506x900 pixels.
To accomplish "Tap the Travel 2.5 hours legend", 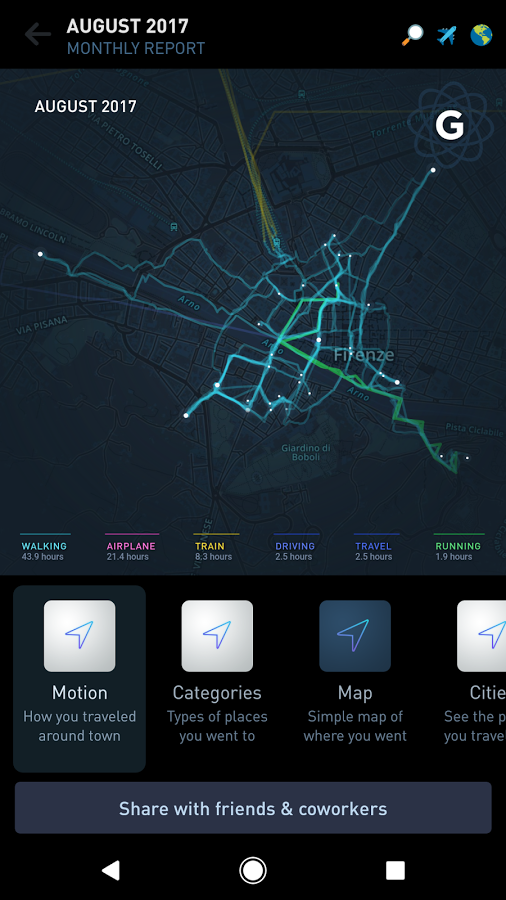I will (375, 548).
